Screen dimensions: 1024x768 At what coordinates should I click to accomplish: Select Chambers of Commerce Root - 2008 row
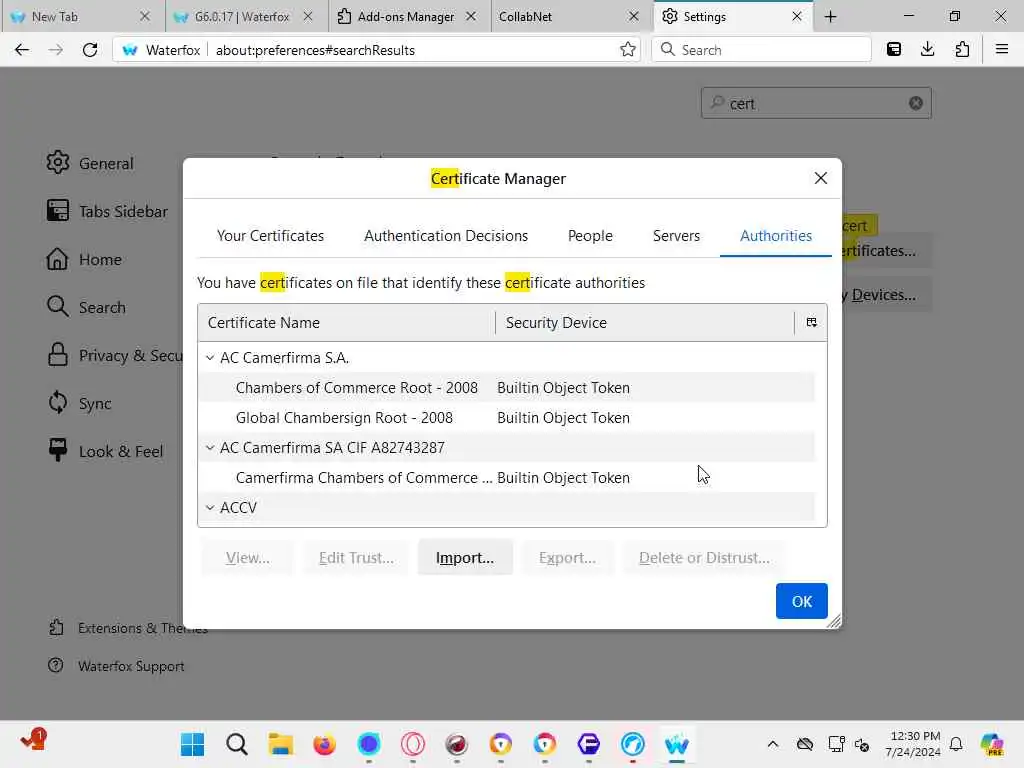(x=507, y=388)
